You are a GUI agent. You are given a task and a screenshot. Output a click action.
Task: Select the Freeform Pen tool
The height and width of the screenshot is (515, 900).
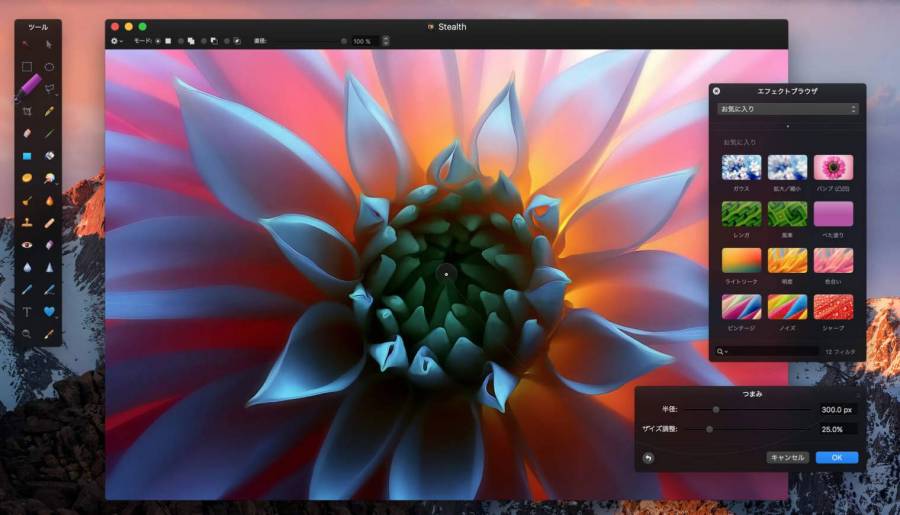click(x=49, y=289)
